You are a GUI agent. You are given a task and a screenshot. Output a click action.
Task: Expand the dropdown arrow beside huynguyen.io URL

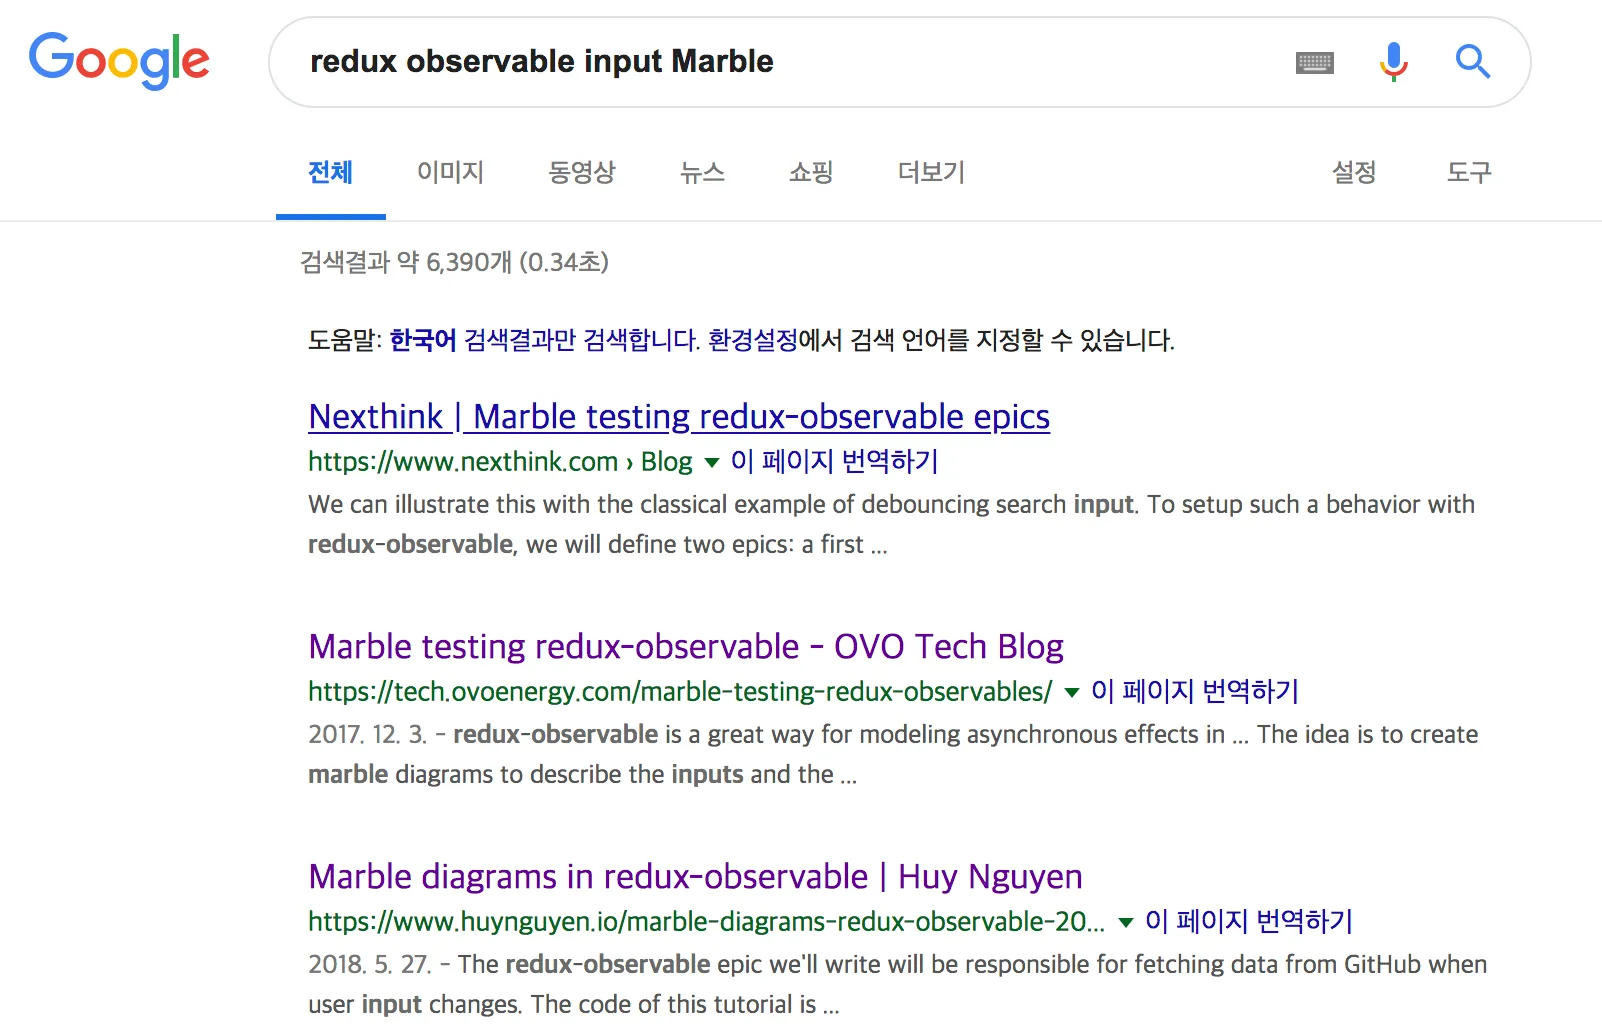(1126, 922)
